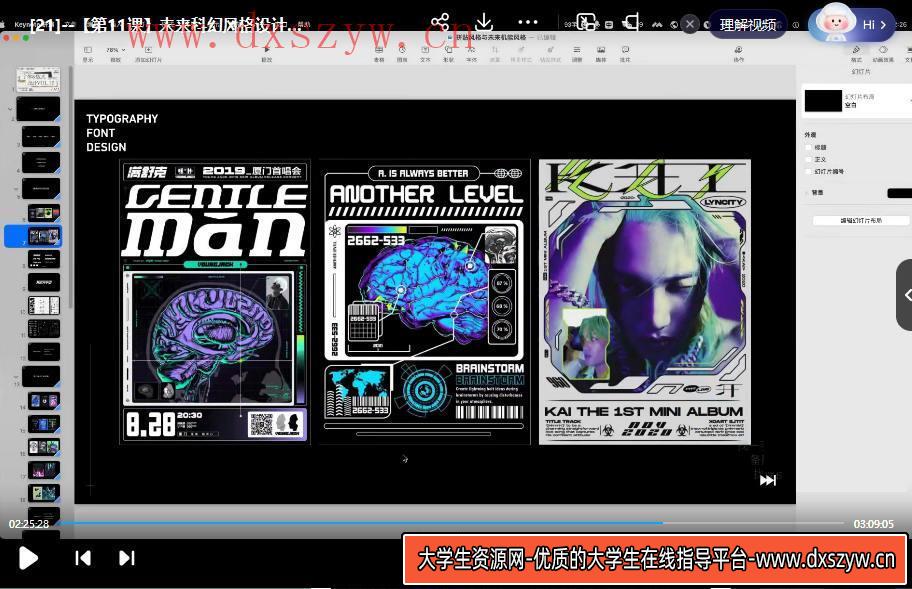Select slide 1 thumbnail in navigator
This screenshot has width=912, height=589.
38,80
